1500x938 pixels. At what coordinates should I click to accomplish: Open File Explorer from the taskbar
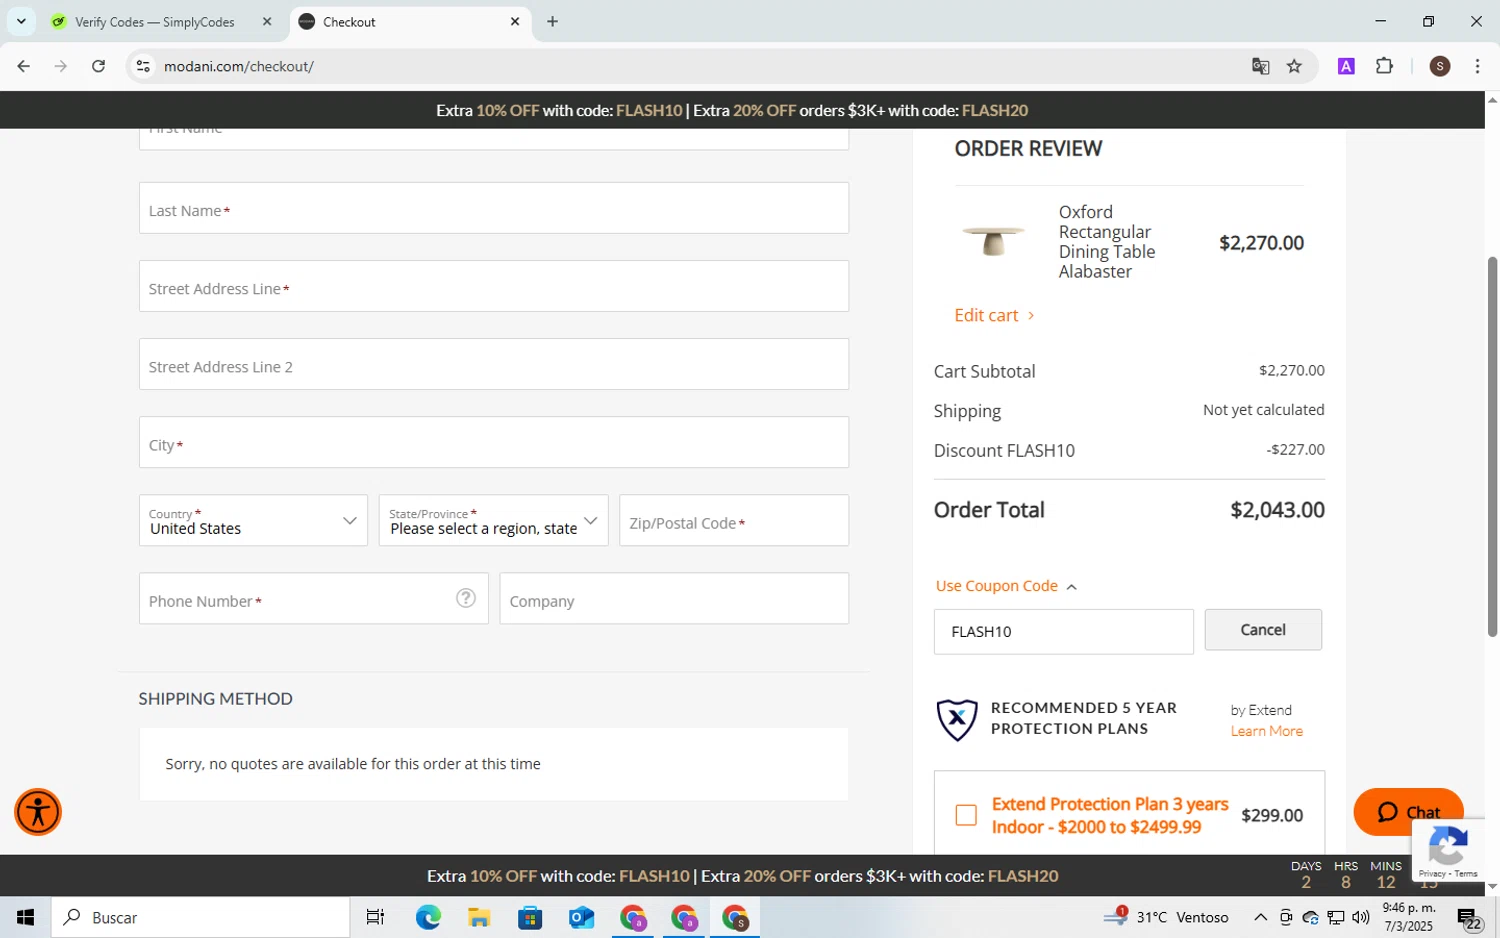tap(479, 917)
